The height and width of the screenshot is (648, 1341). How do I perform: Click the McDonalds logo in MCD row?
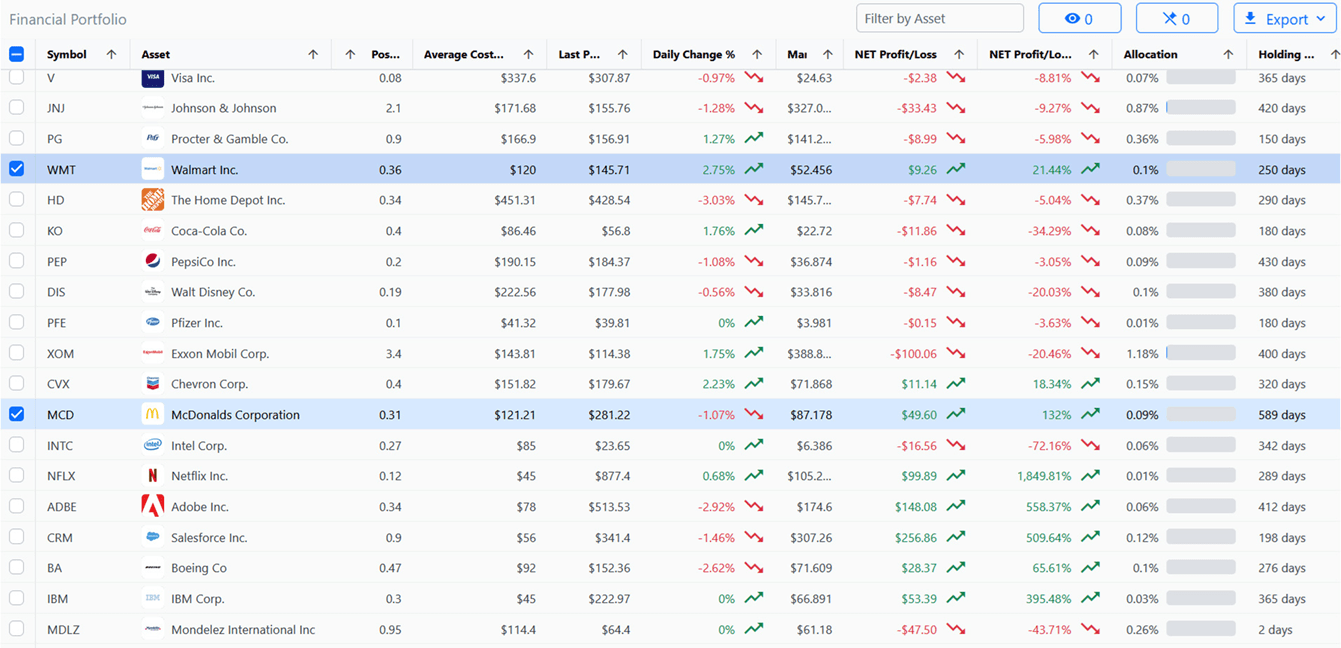pyautogui.click(x=152, y=415)
